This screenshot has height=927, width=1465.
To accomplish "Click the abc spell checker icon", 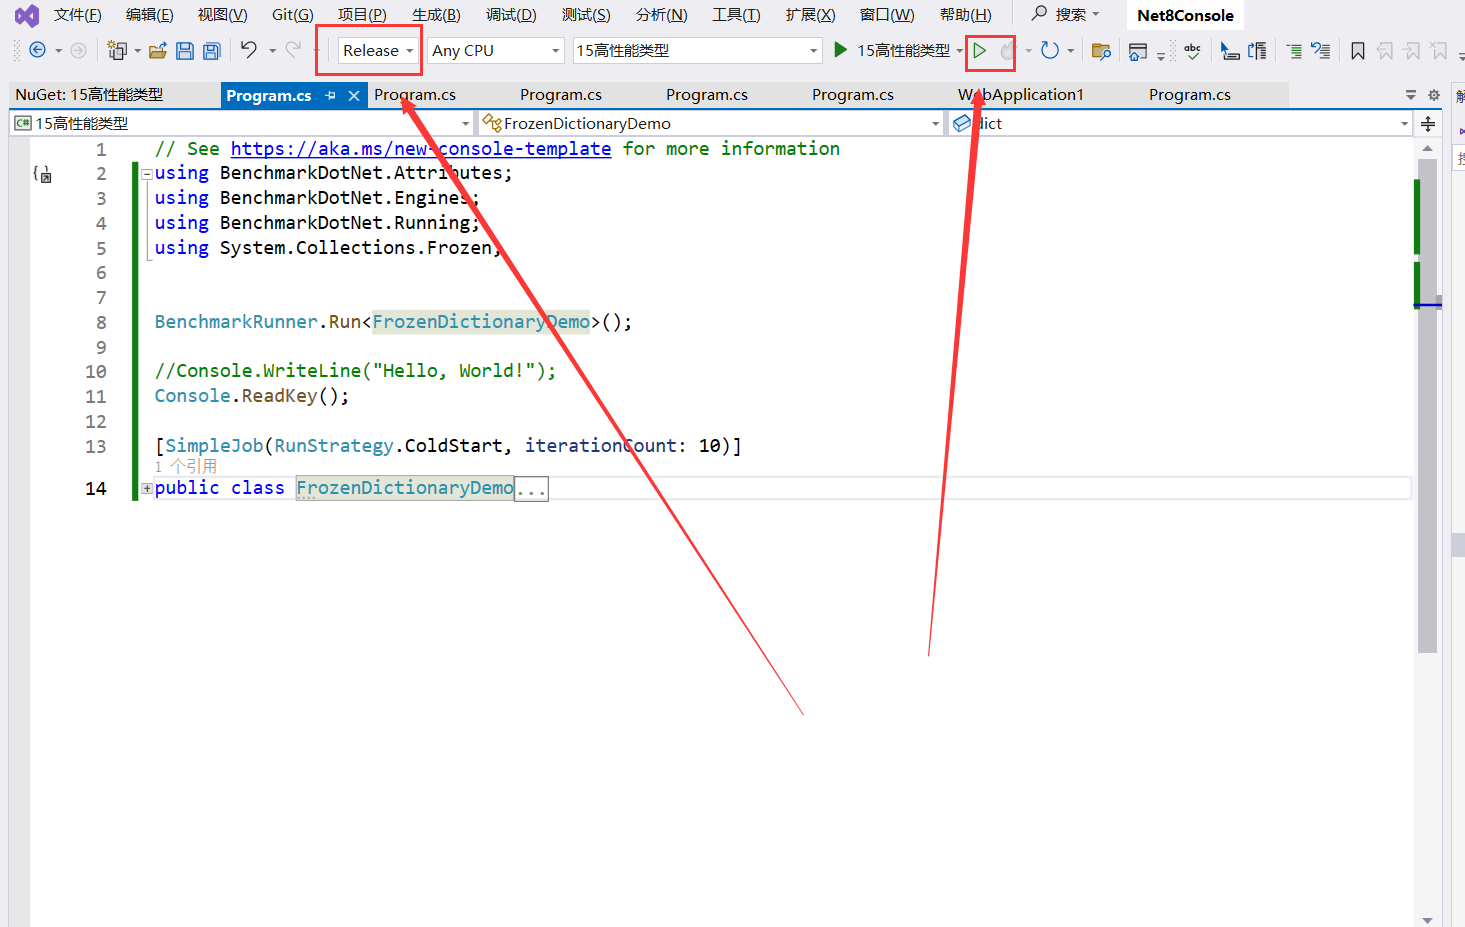I will [x=1192, y=51].
